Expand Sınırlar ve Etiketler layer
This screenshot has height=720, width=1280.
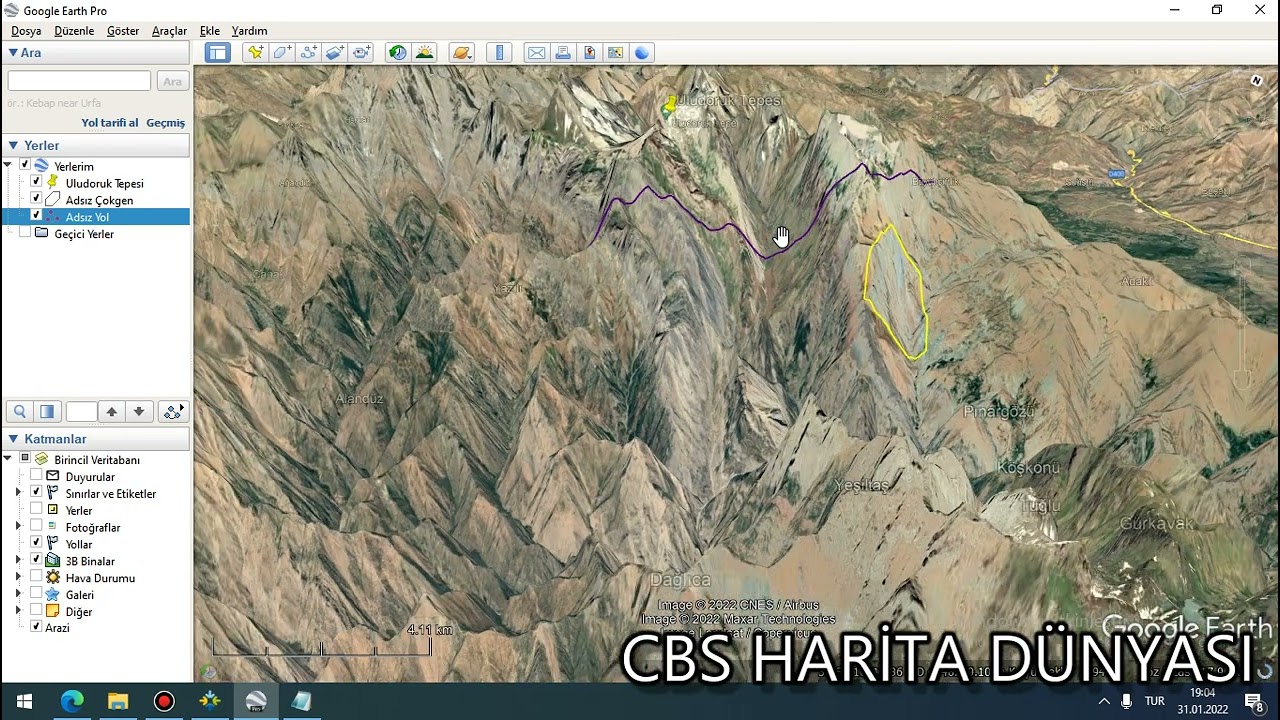pos(18,493)
